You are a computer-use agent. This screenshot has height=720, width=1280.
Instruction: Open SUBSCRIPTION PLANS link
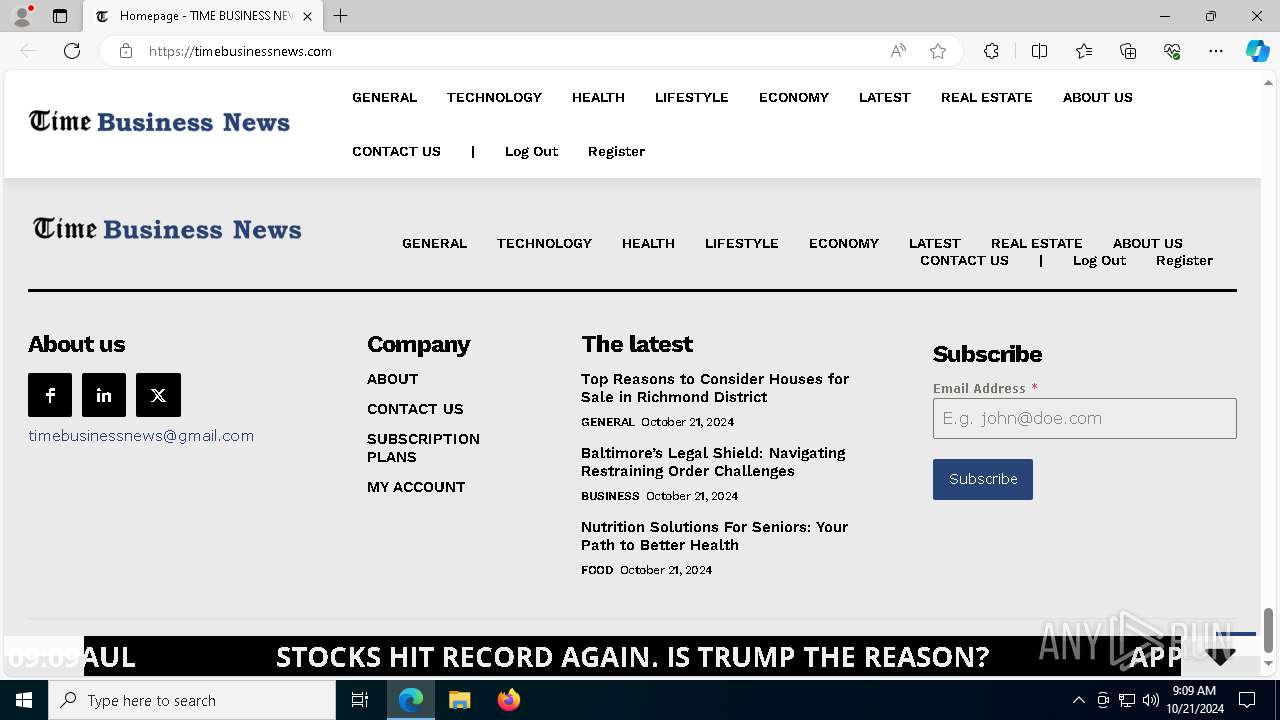click(x=423, y=448)
